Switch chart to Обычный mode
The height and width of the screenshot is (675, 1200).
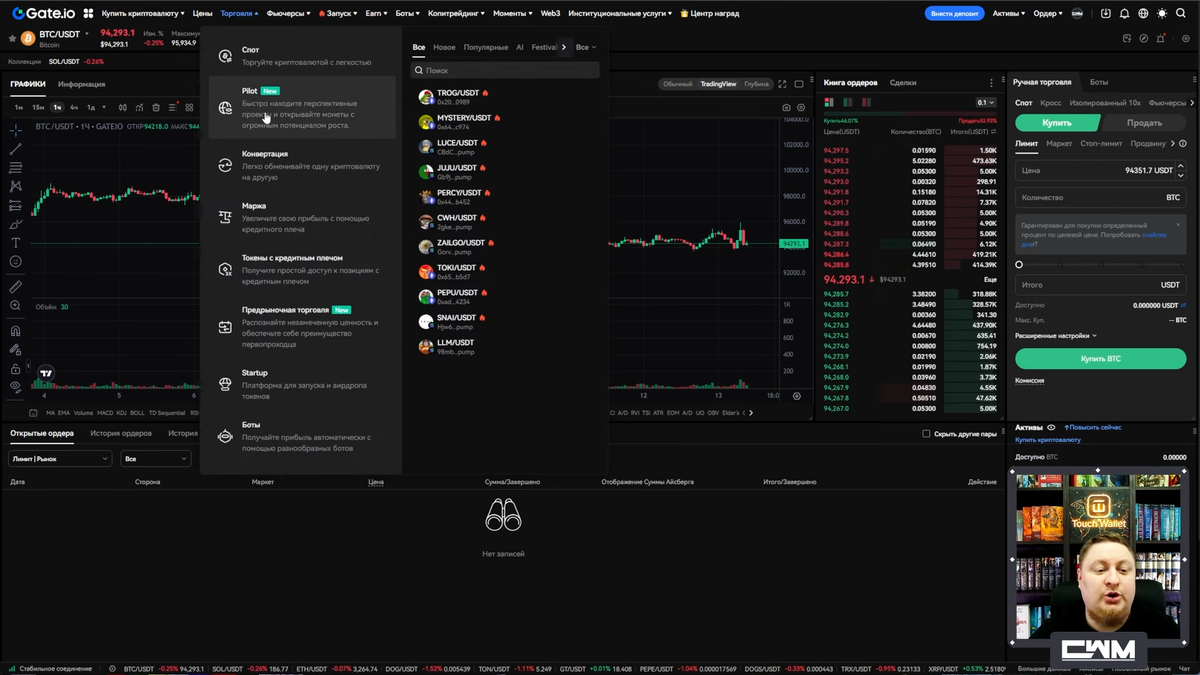pos(677,84)
